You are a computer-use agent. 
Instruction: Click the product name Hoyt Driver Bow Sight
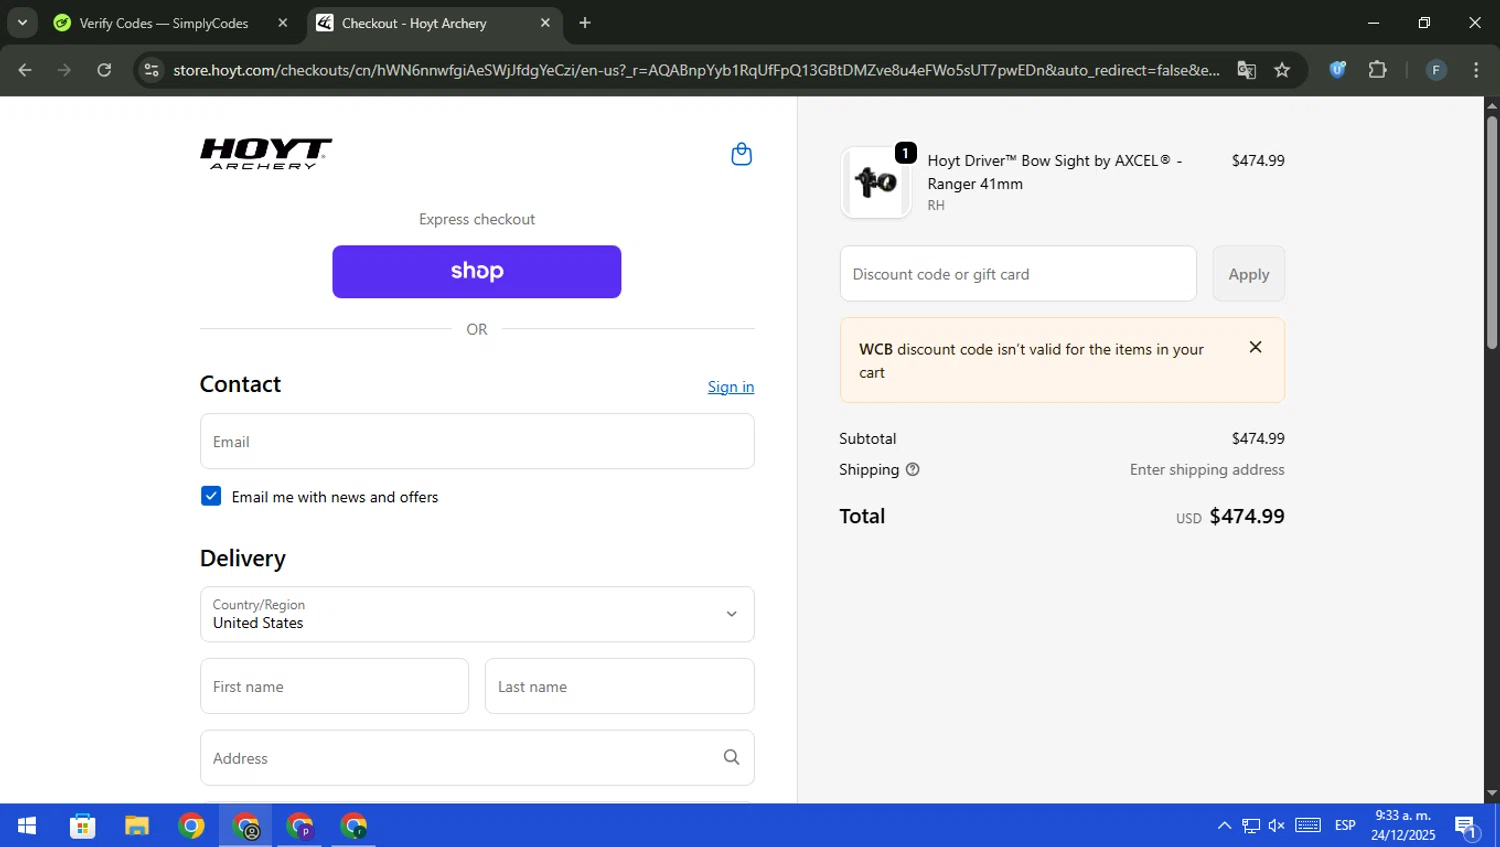pos(1055,172)
